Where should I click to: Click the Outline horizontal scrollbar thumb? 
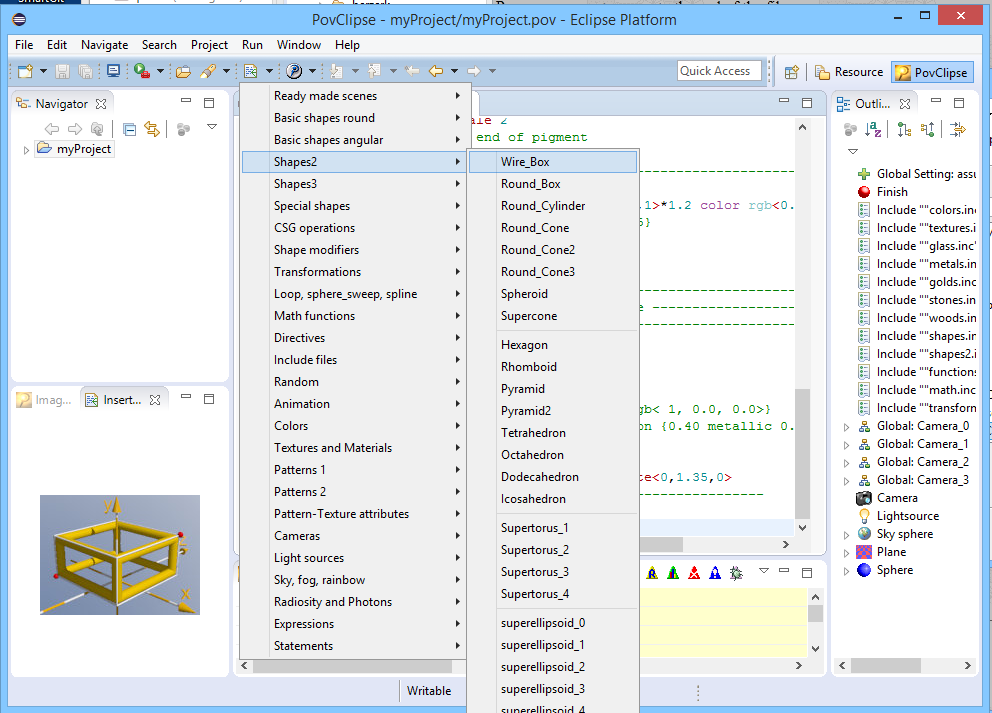click(x=886, y=666)
